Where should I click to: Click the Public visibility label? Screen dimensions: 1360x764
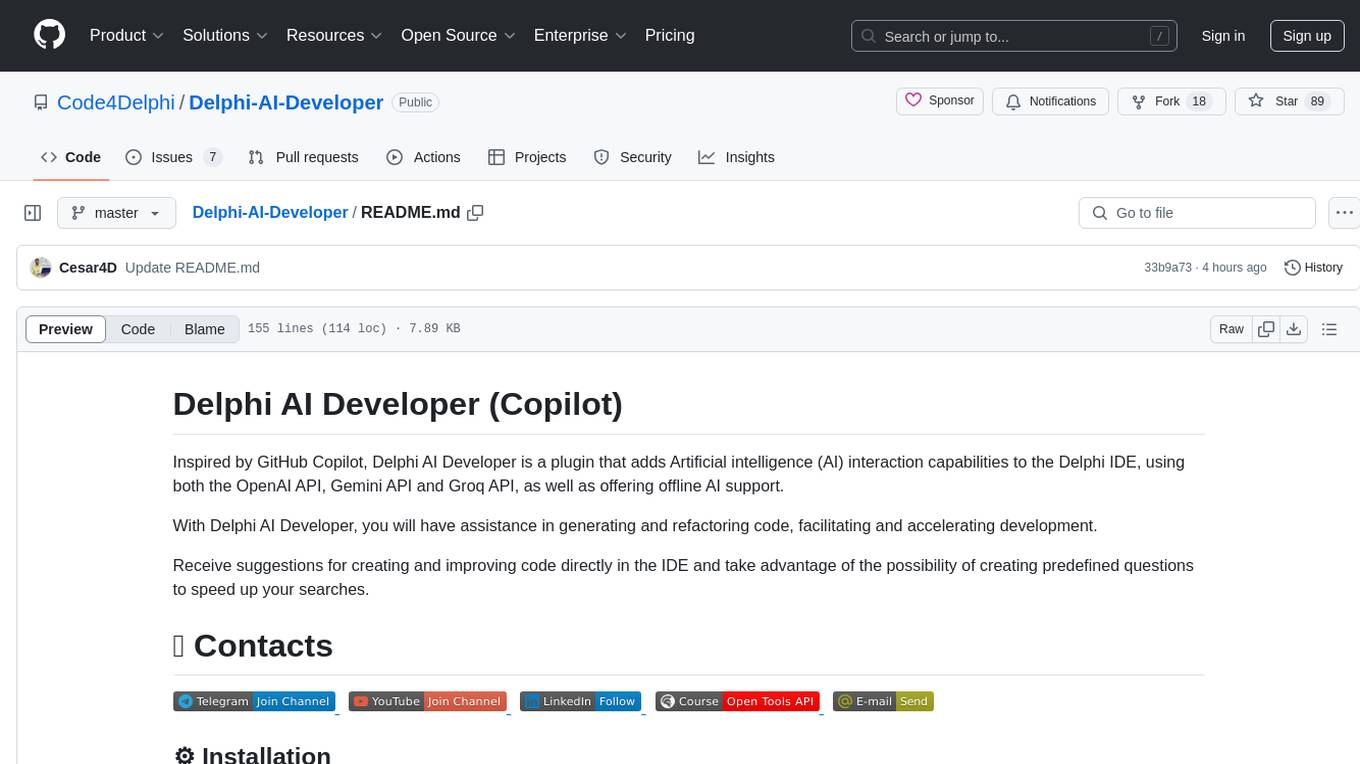pos(415,102)
